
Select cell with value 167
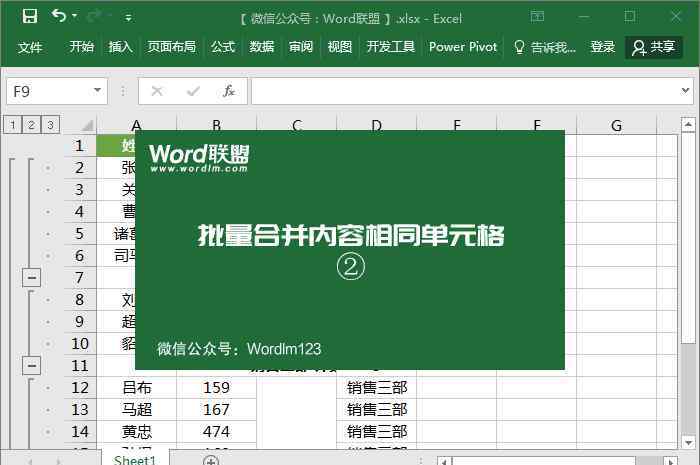pyautogui.click(x=217, y=409)
